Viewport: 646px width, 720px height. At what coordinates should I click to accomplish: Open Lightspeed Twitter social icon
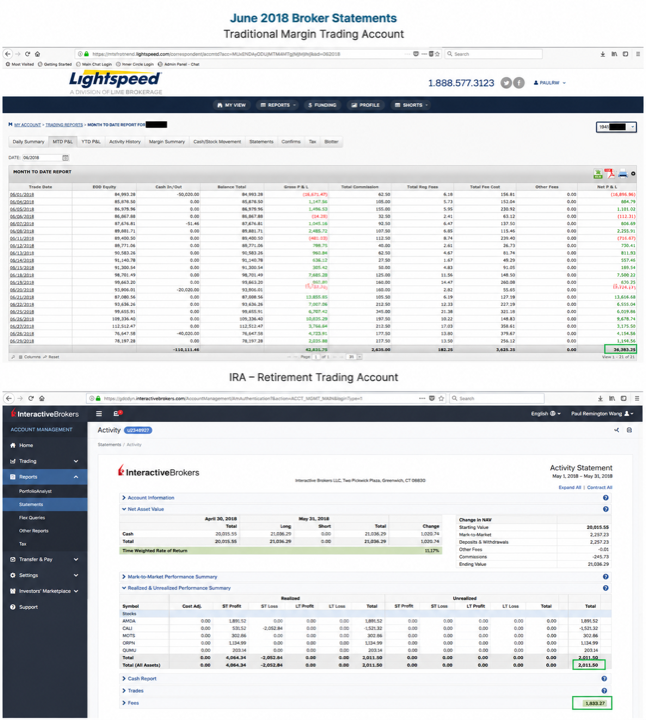click(506, 83)
